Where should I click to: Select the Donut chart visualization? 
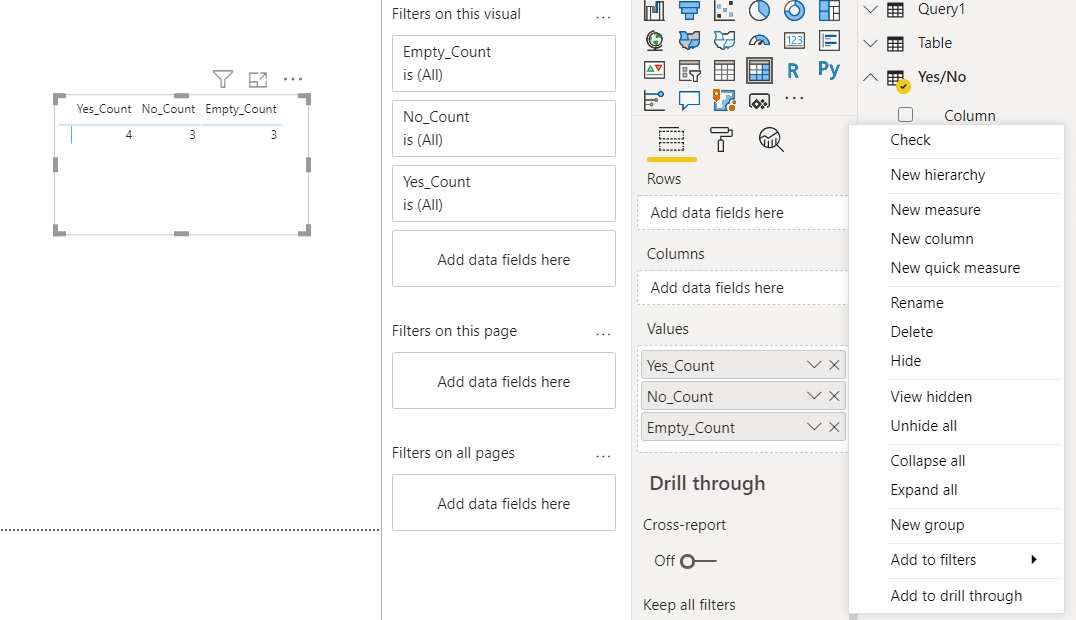(794, 10)
